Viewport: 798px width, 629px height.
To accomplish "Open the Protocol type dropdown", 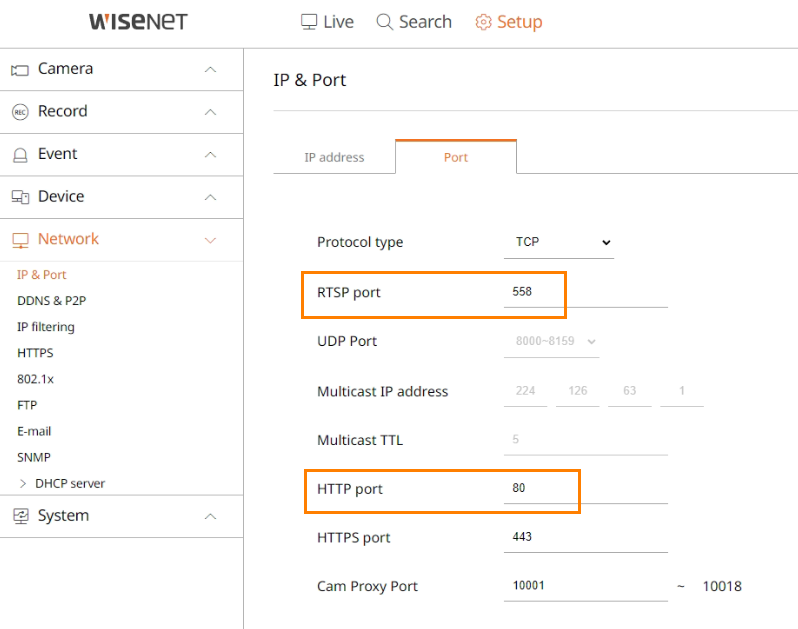I will pos(559,242).
